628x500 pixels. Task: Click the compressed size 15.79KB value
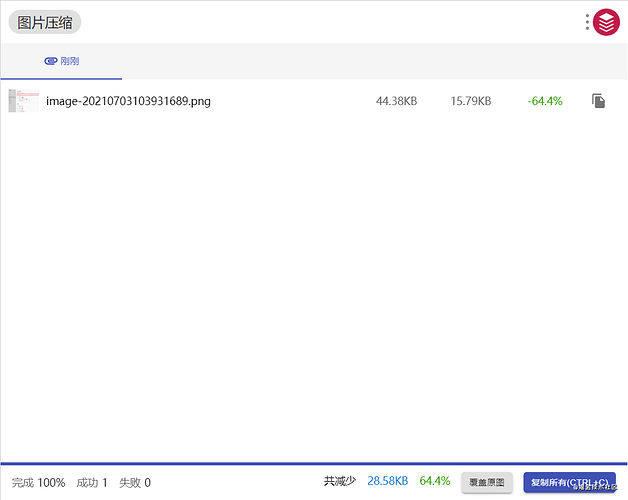(471, 101)
